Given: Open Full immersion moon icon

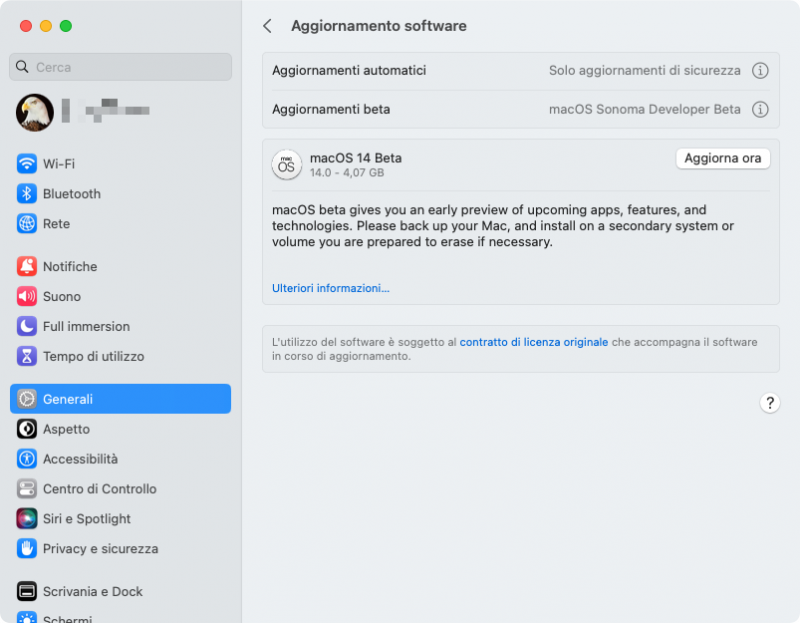Looking at the screenshot, I should pos(27,326).
